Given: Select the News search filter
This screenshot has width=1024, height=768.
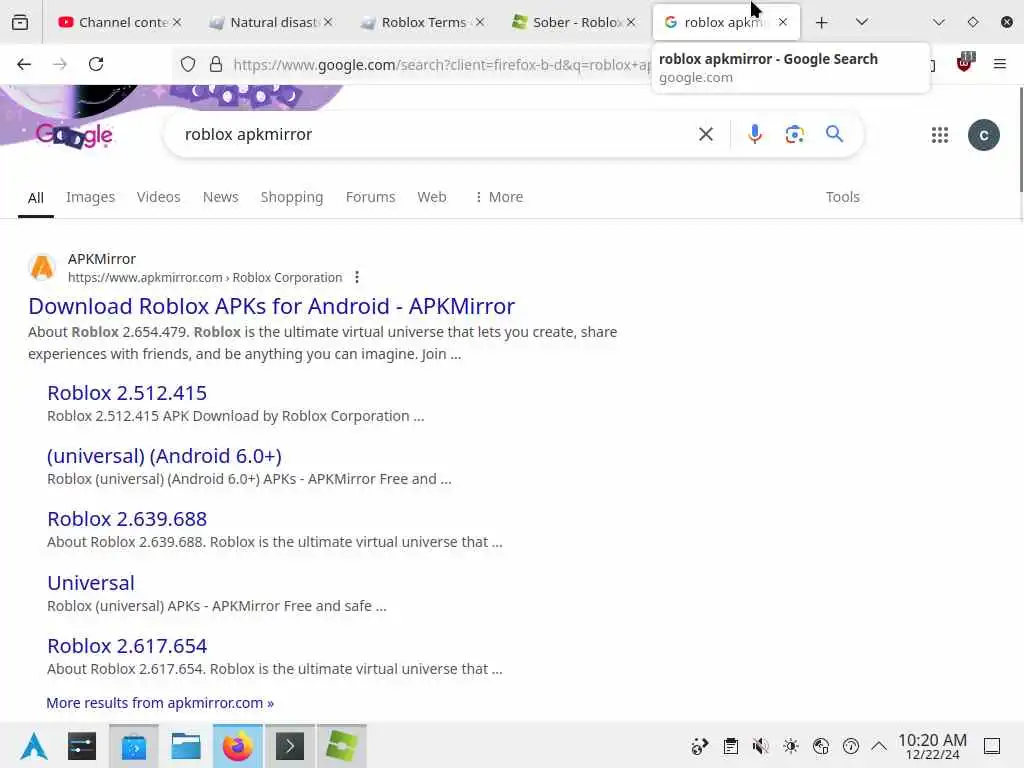Looking at the screenshot, I should tap(221, 197).
